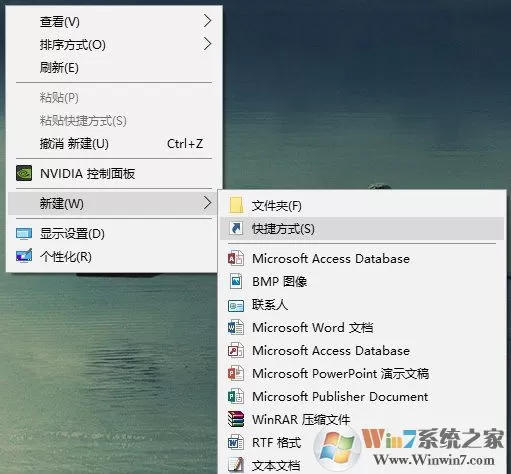The height and width of the screenshot is (474, 511).
Task: Click the second Access Database key icon
Action: coord(236,350)
